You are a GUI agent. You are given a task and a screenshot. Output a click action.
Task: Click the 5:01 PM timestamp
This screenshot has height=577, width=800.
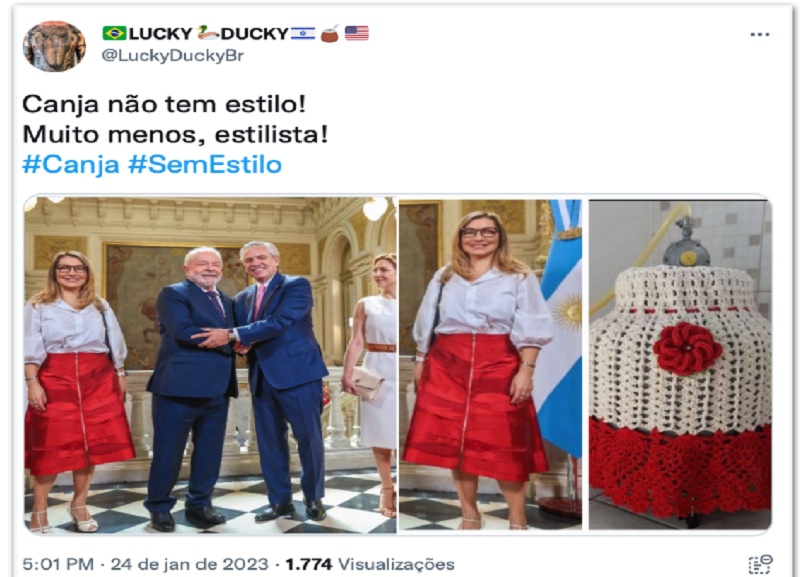(58, 564)
